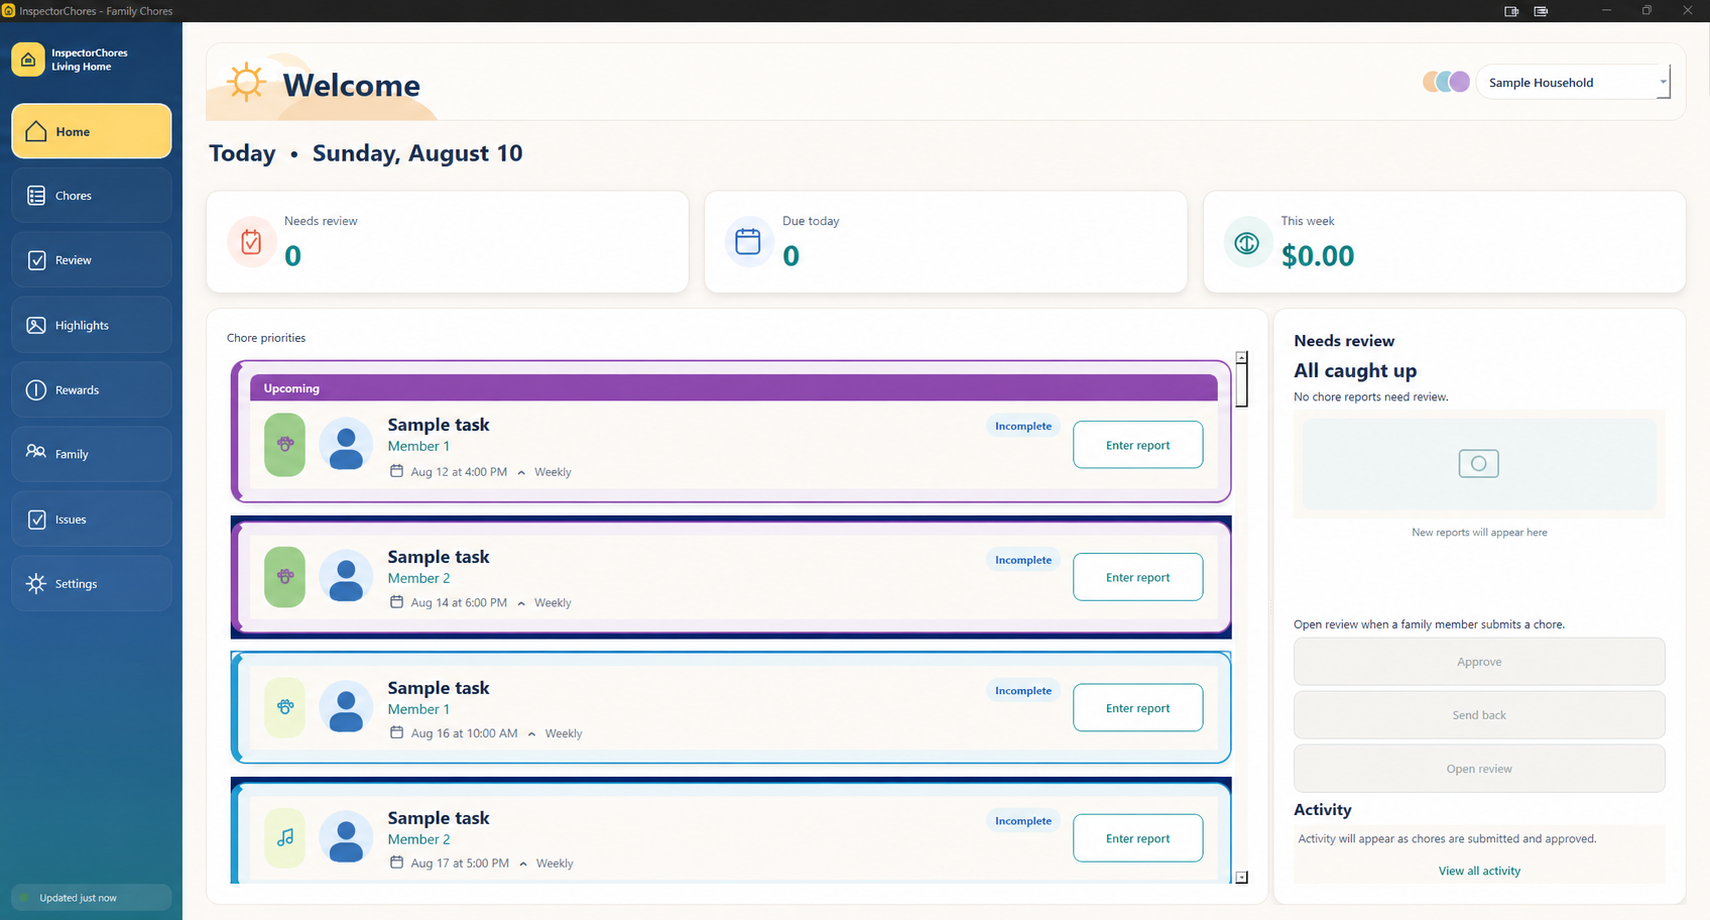
Task: Click the Member 2 avatar on Aug 17 task
Action: (346, 838)
